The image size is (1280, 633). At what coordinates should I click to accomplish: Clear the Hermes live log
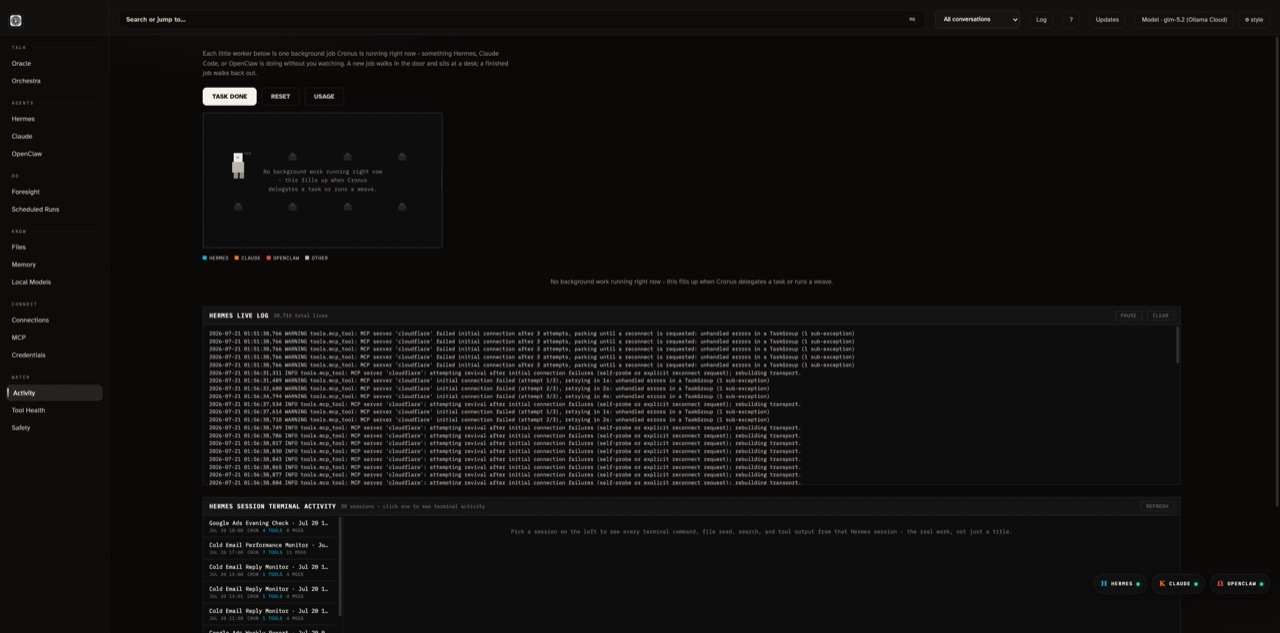point(1160,315)
